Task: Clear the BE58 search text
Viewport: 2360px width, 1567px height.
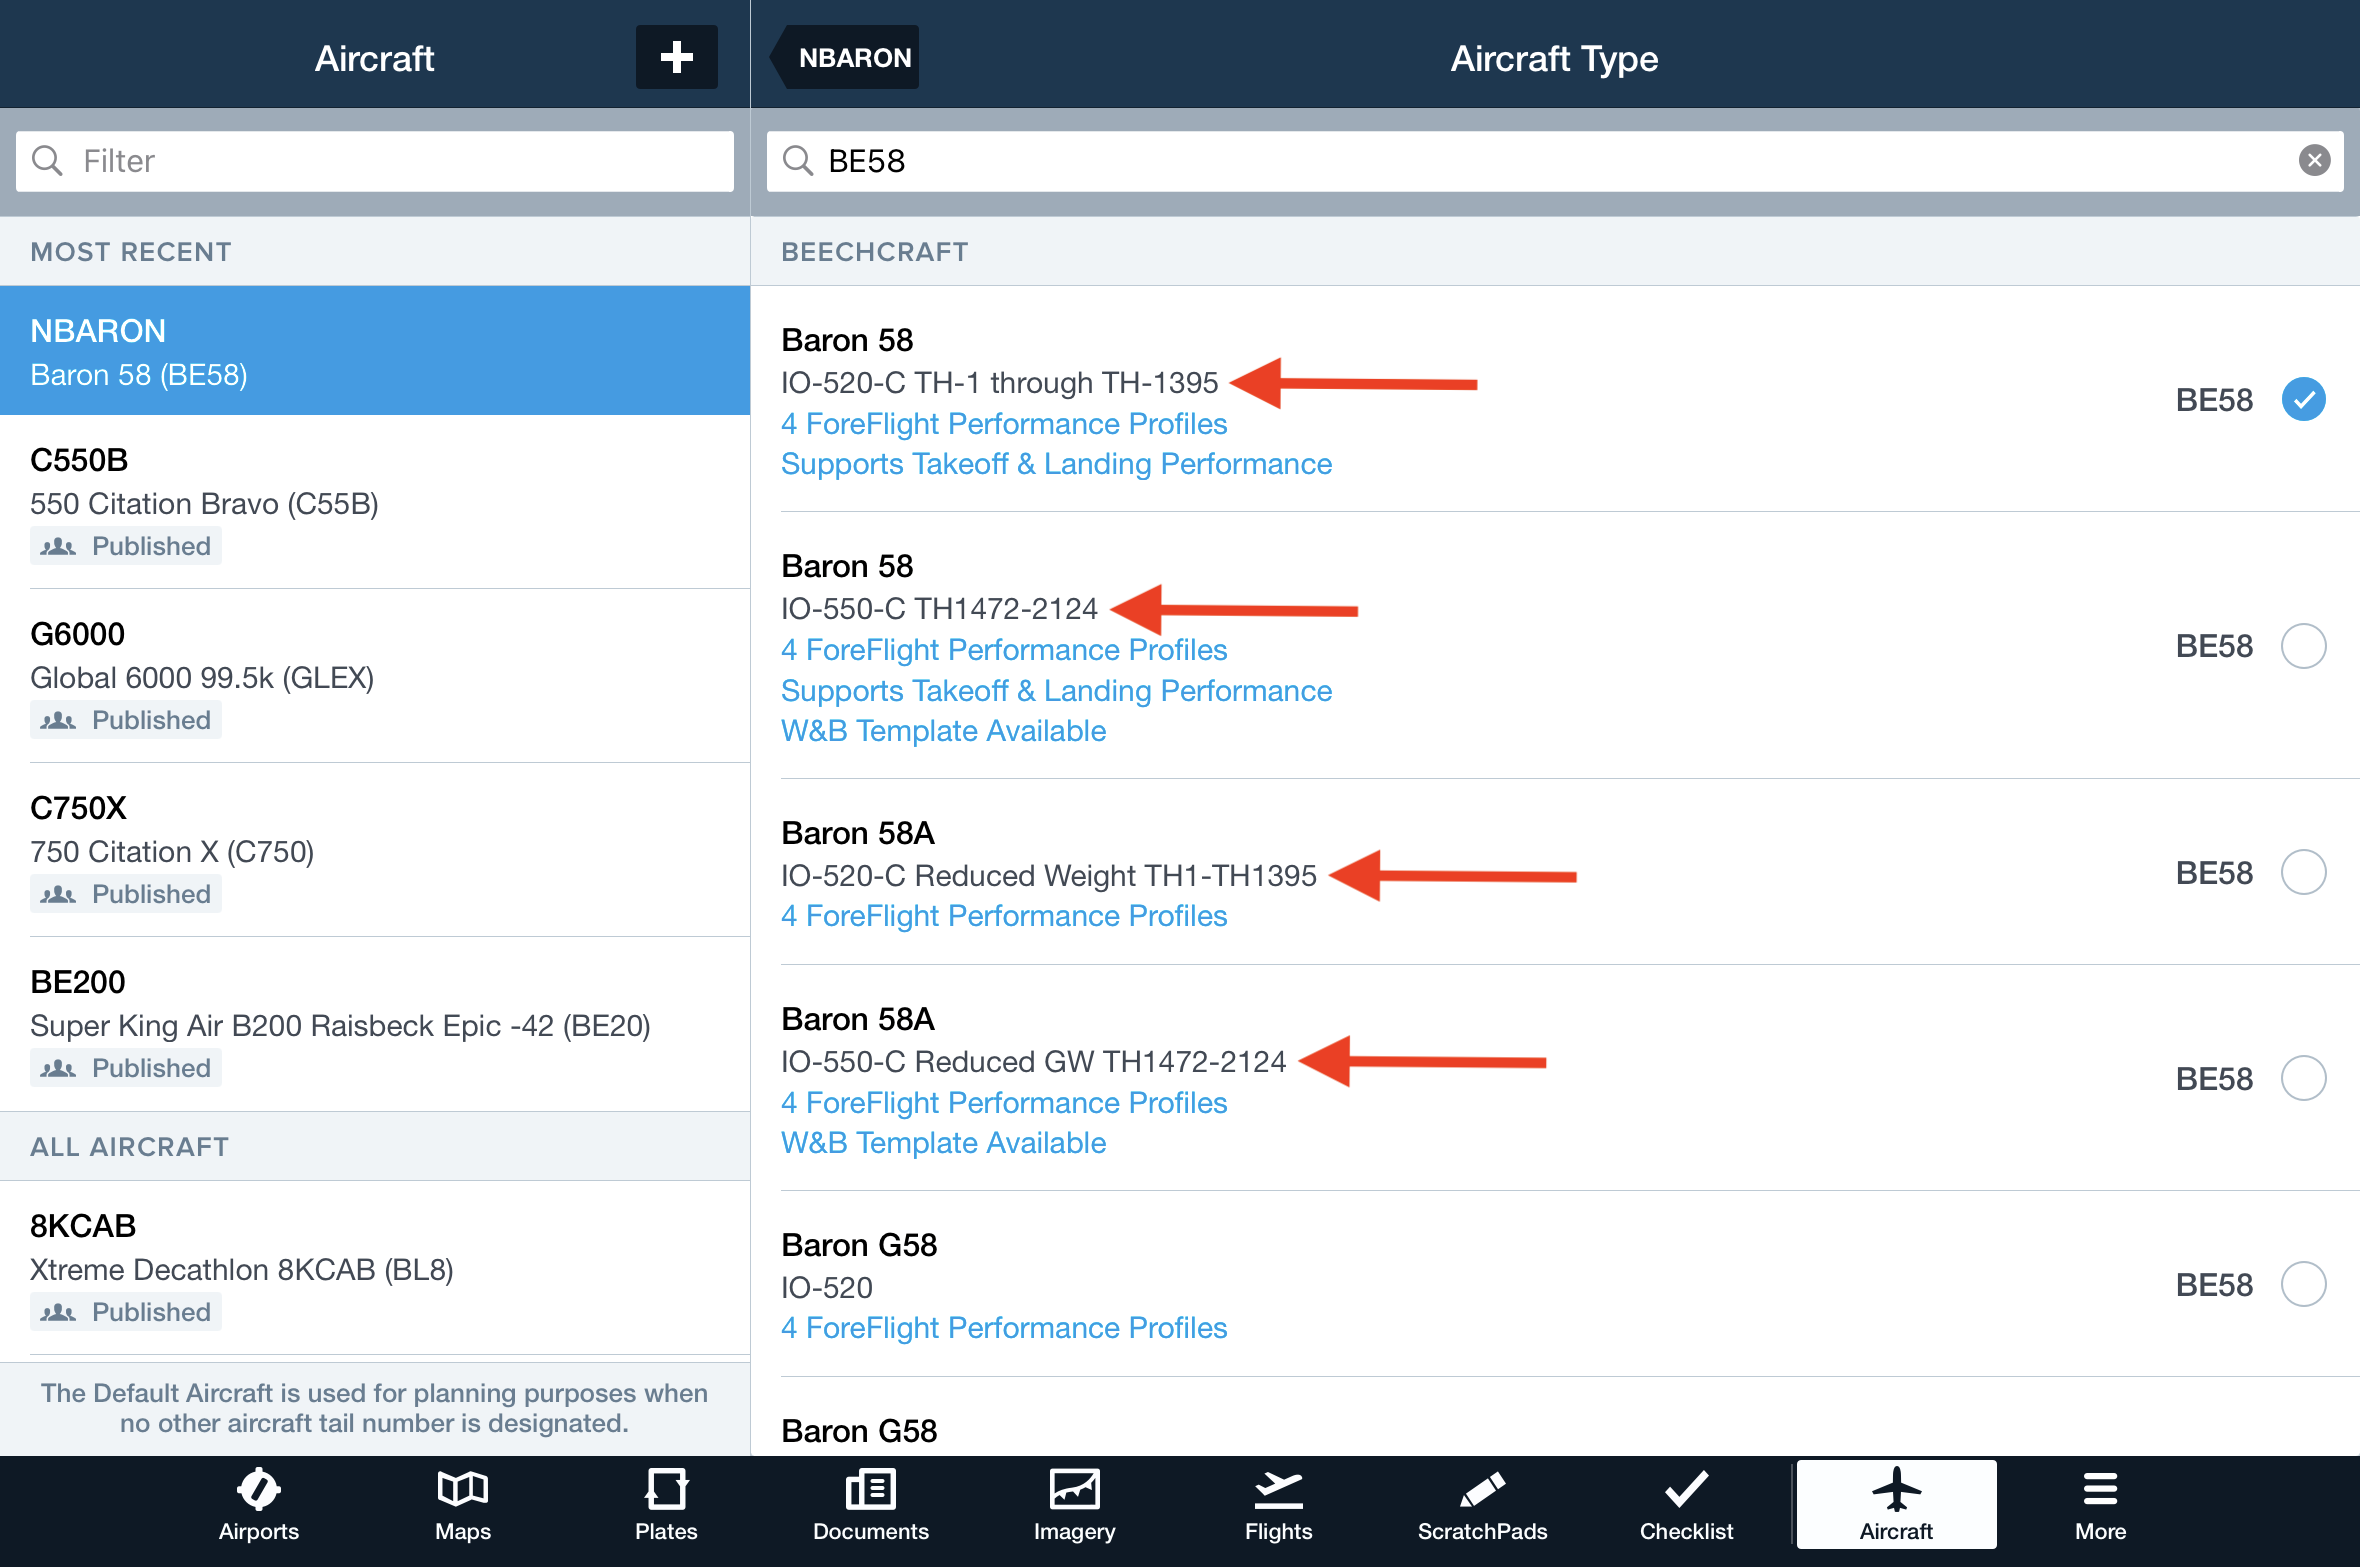Action: click(x=2314, y=160)
